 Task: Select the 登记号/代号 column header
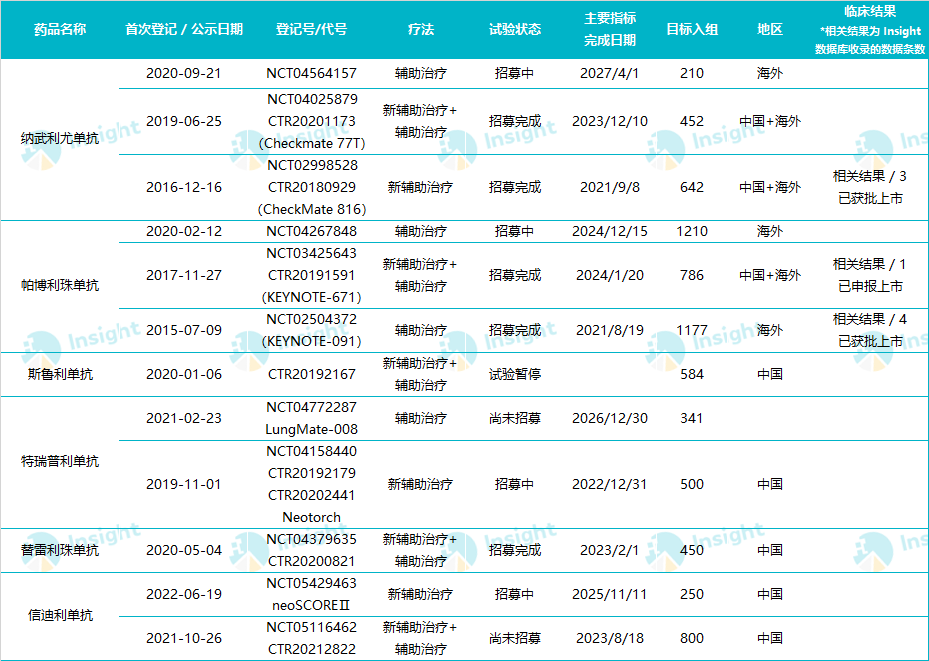(x=311, y=30)
